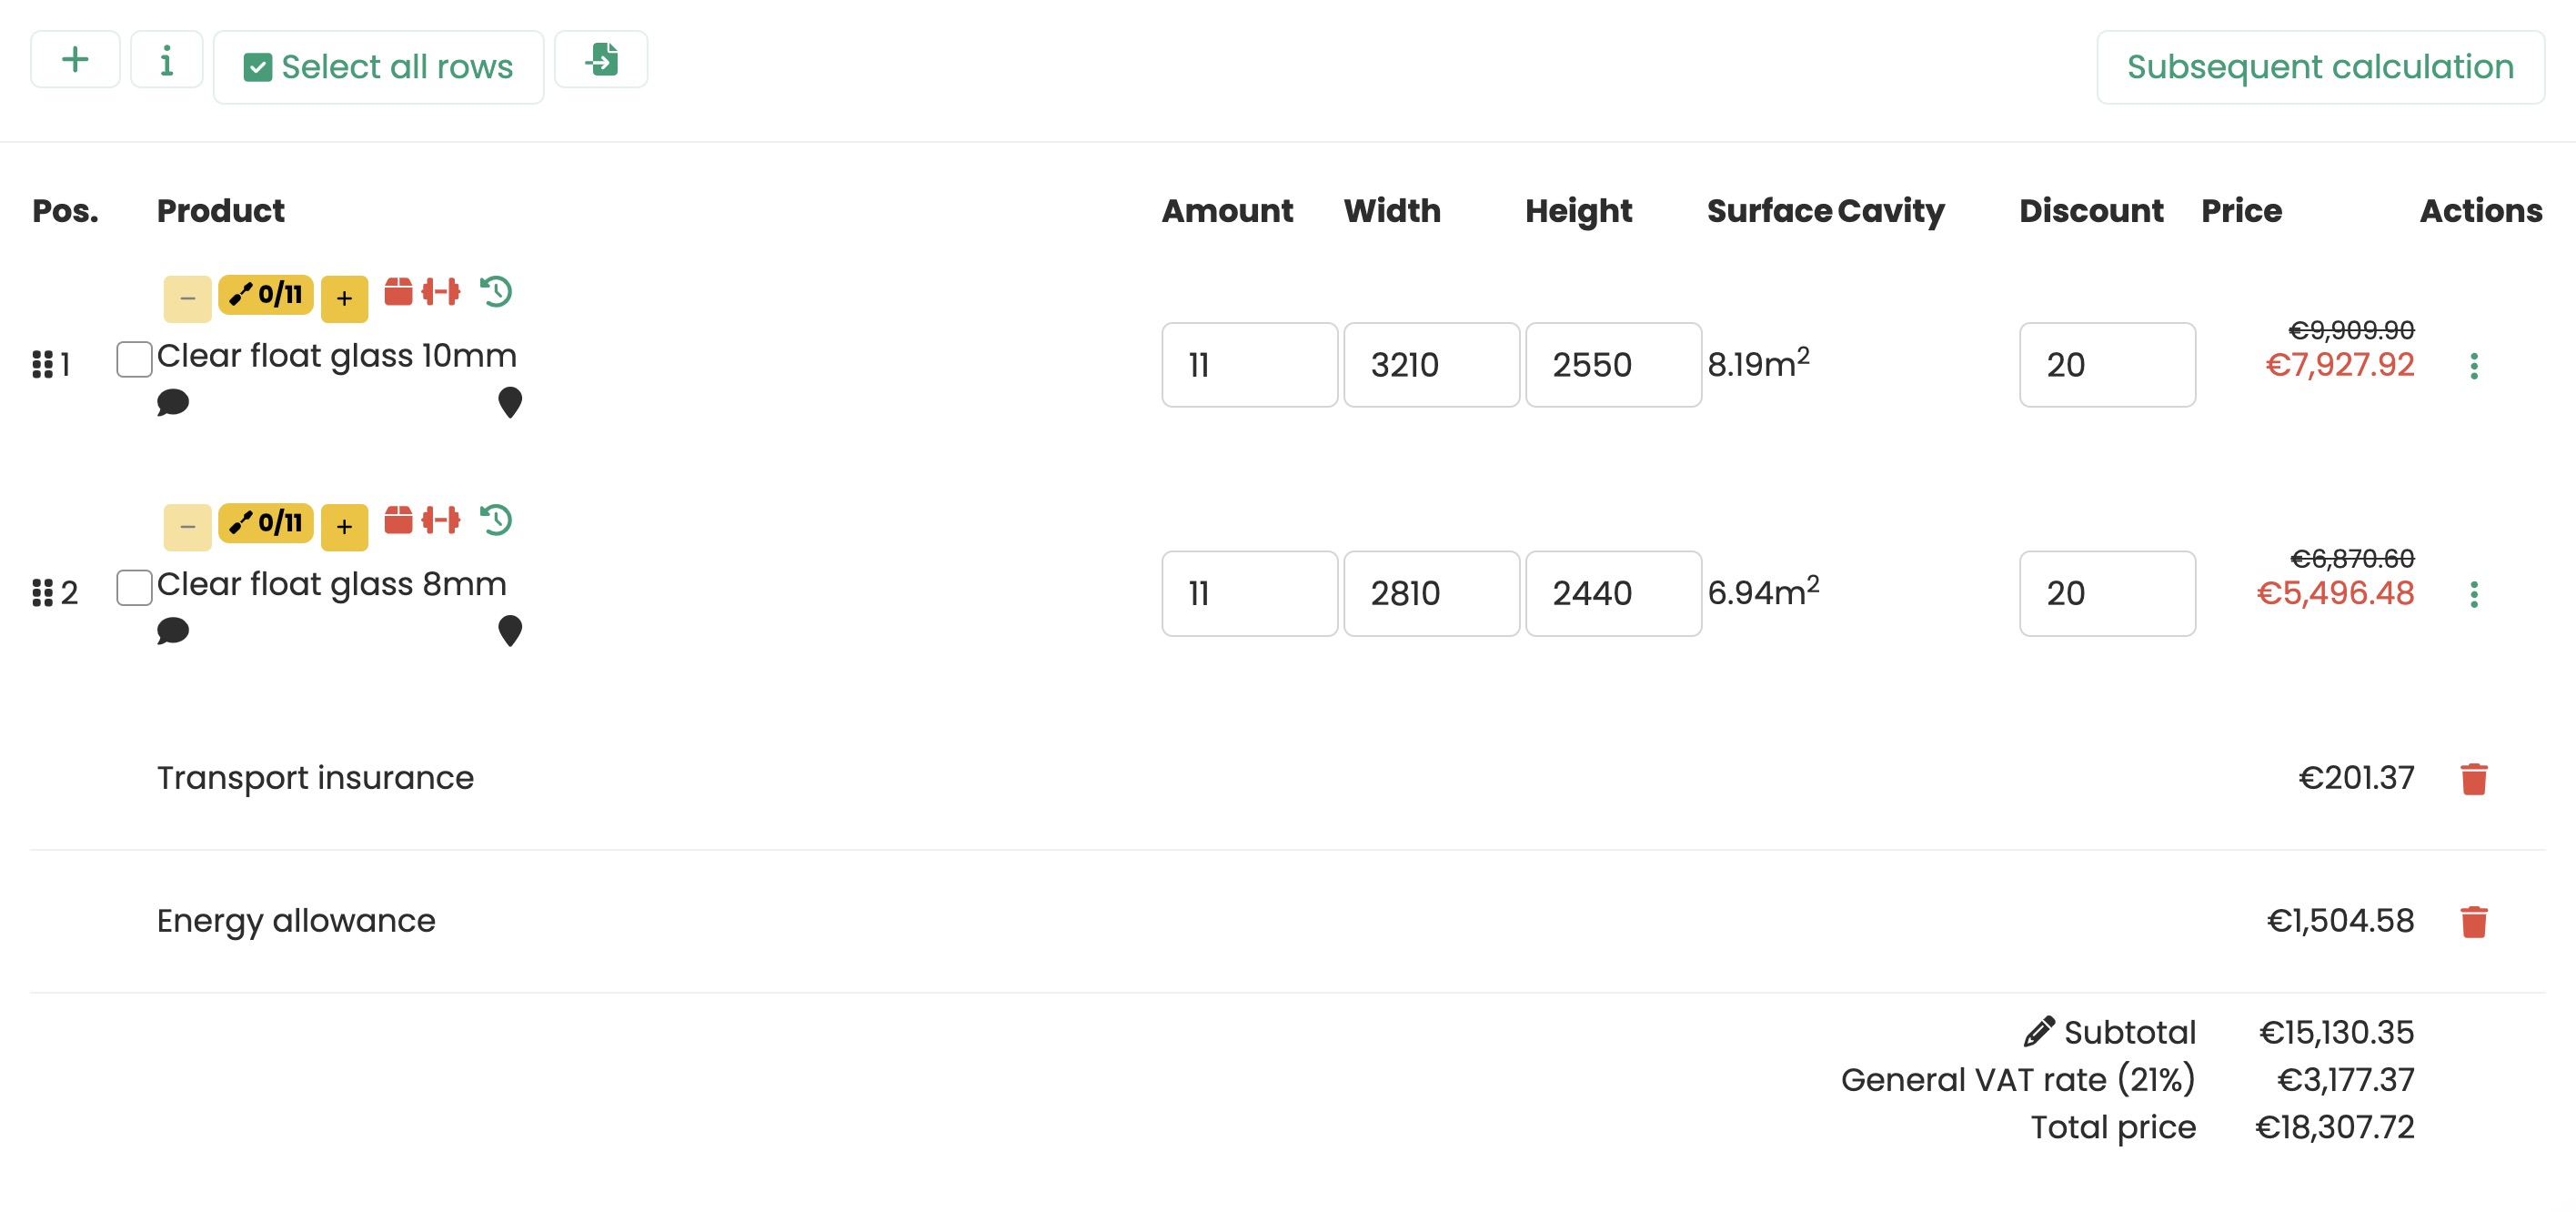Open the info icon button

pos(167,60)
